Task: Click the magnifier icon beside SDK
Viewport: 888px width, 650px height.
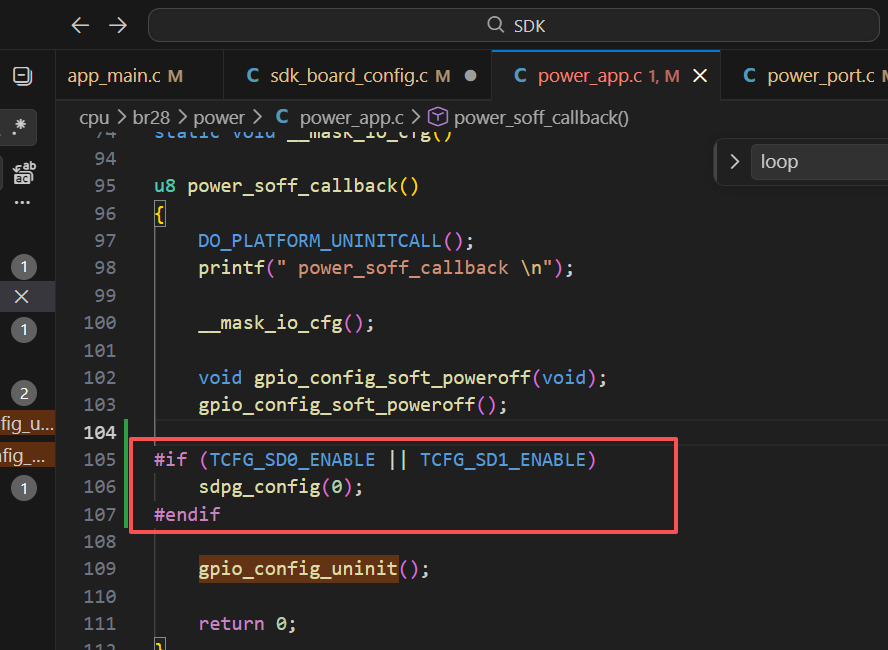Action: click(x=496, y=25)
